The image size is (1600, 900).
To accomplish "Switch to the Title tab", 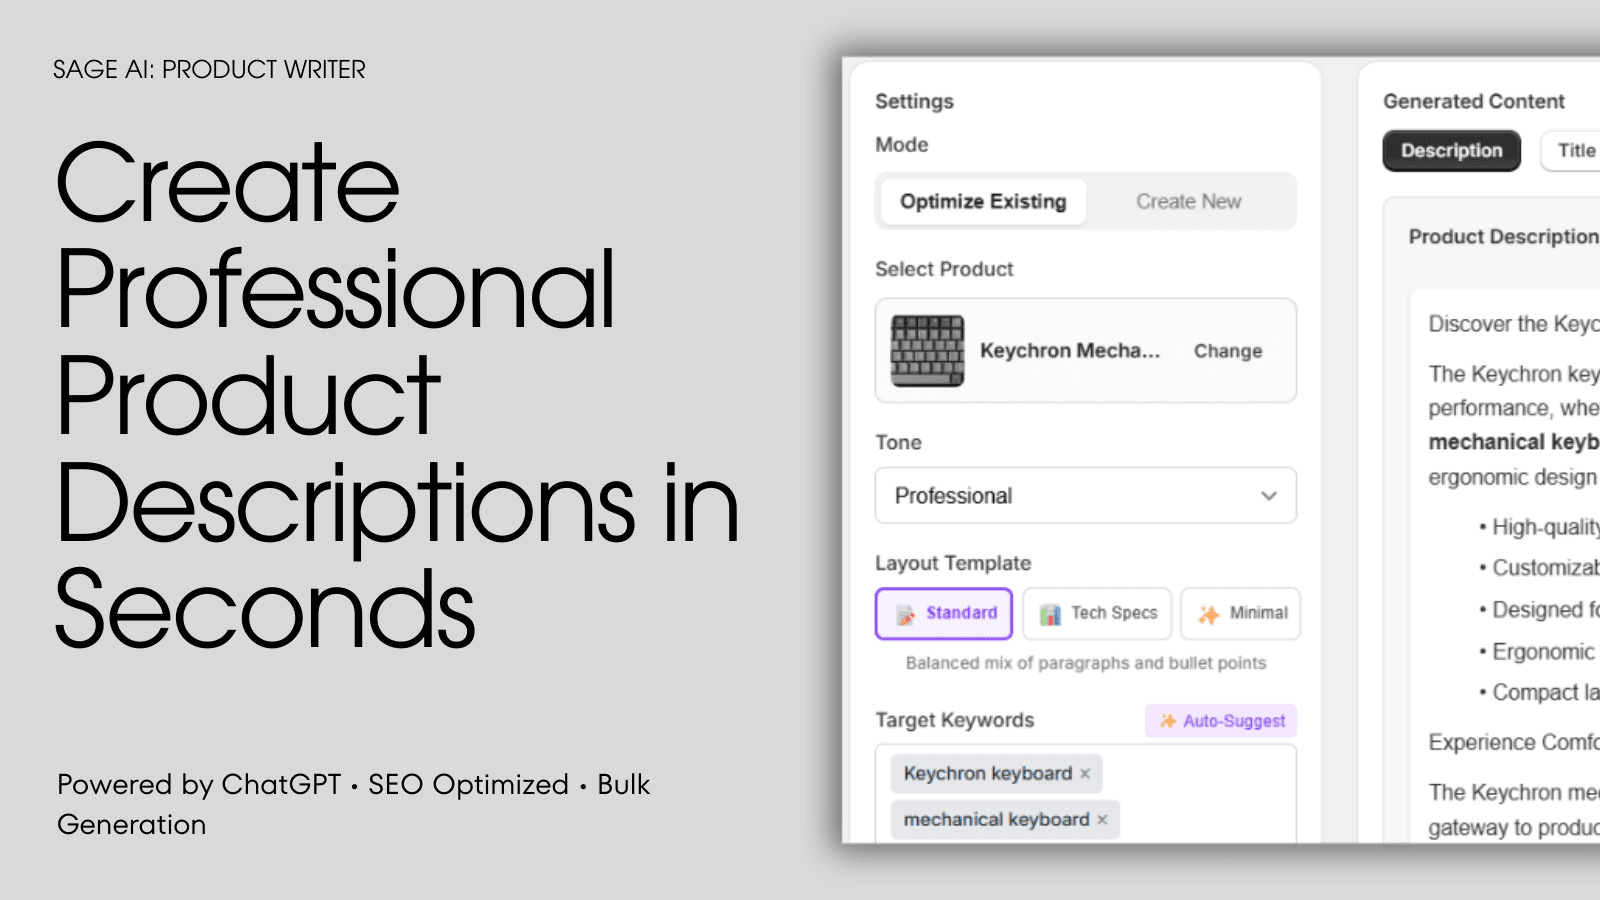I will [1575, 151].
